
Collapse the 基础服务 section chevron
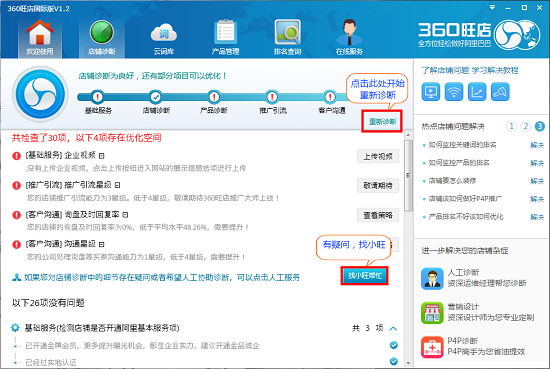(393, 328)
